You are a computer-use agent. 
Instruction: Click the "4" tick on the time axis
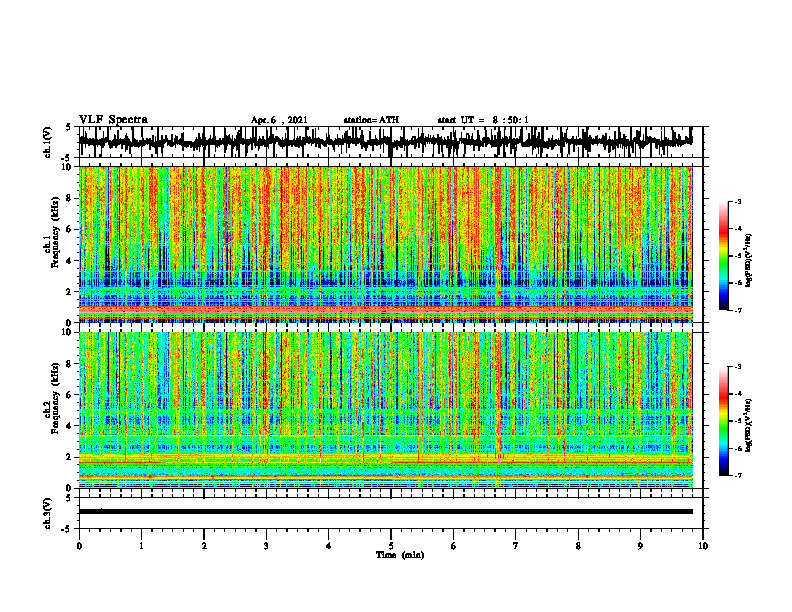tap(329, 546)
